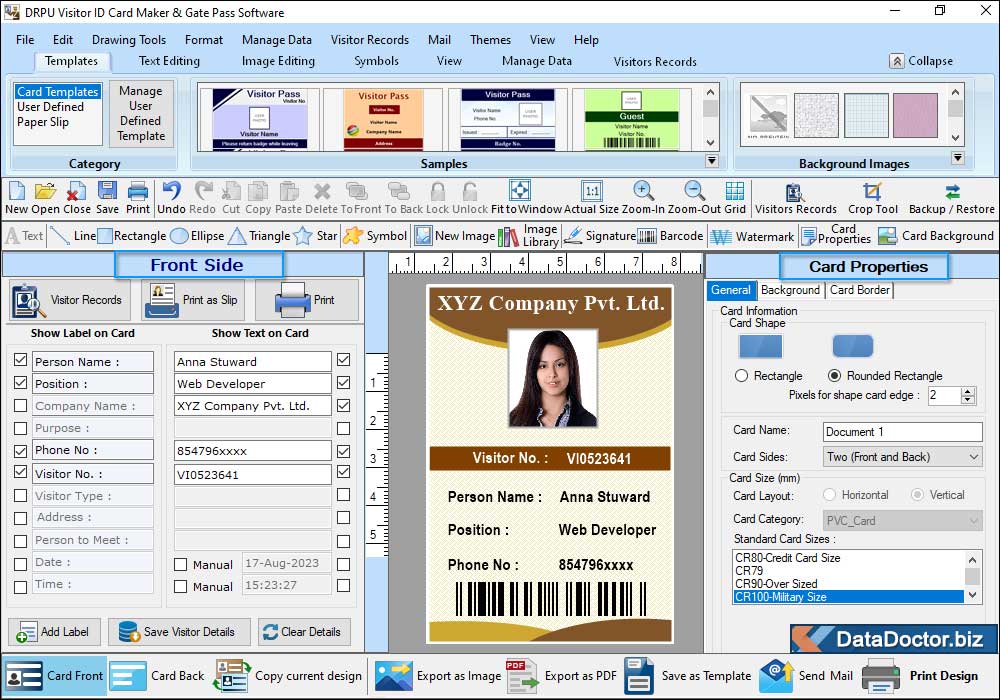Switch to the Card Back view
1000x700 pixels.
pyautogui.click(x=158, y=676)
